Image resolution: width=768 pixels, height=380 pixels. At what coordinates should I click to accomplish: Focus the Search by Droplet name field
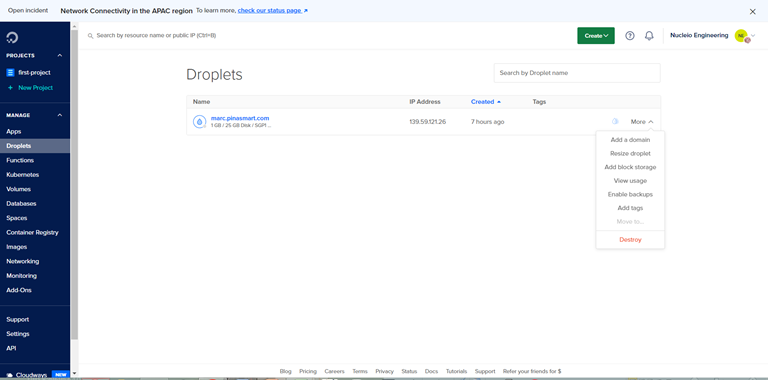[577, 73]
